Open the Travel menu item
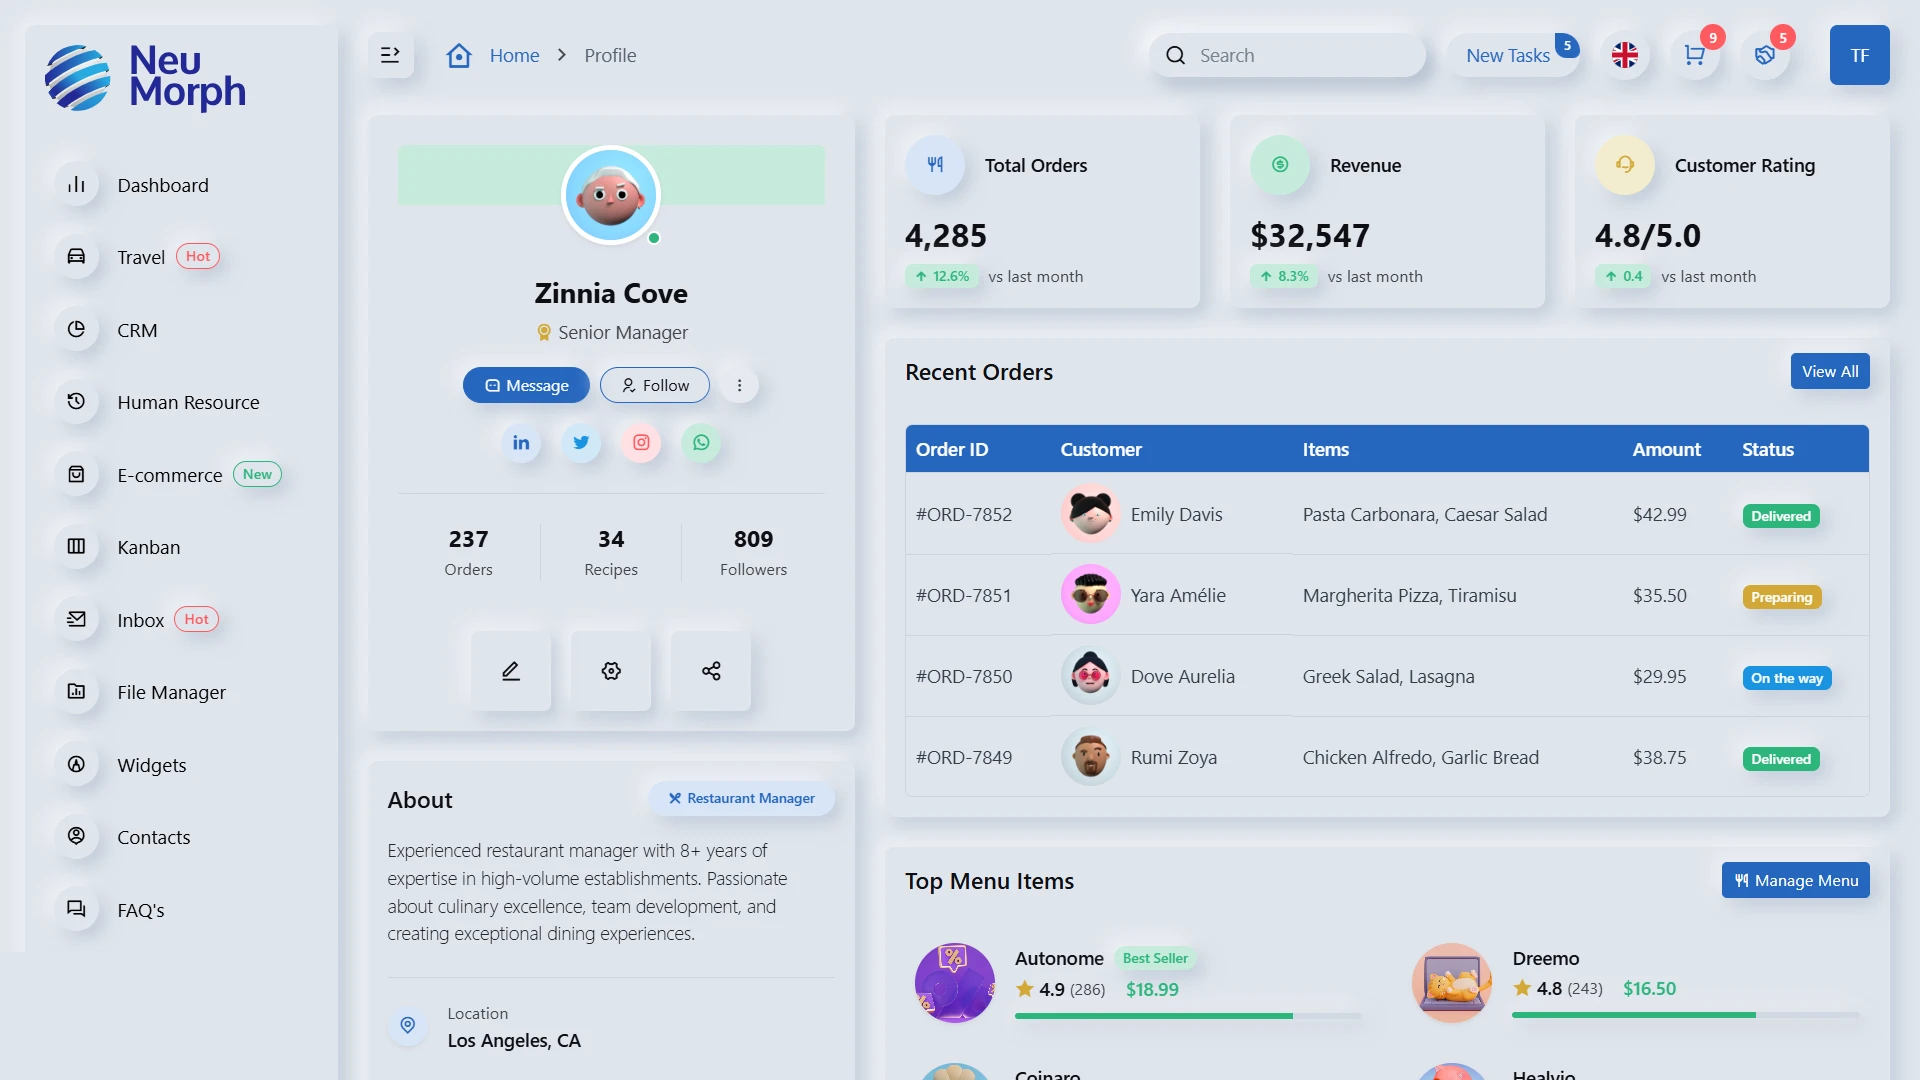This screenshot has height=1080, width=1920. pos(141,258)
